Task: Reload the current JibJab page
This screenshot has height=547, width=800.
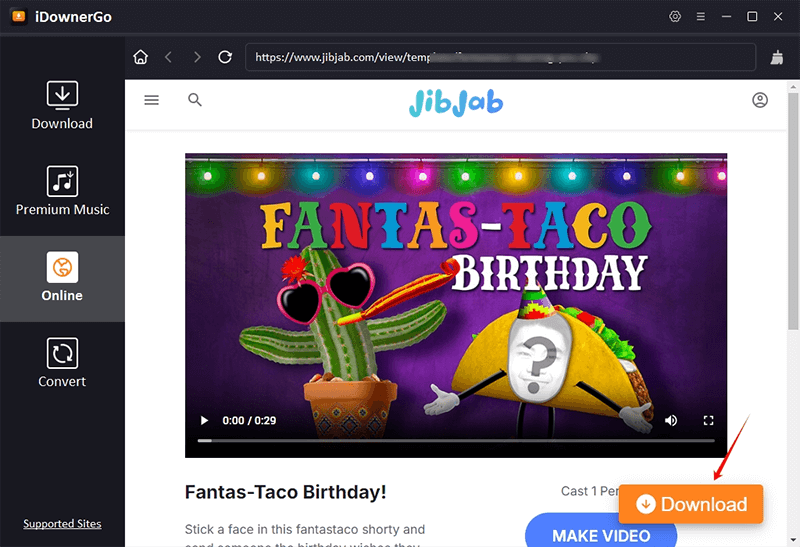Action: (x=225, y=57)
